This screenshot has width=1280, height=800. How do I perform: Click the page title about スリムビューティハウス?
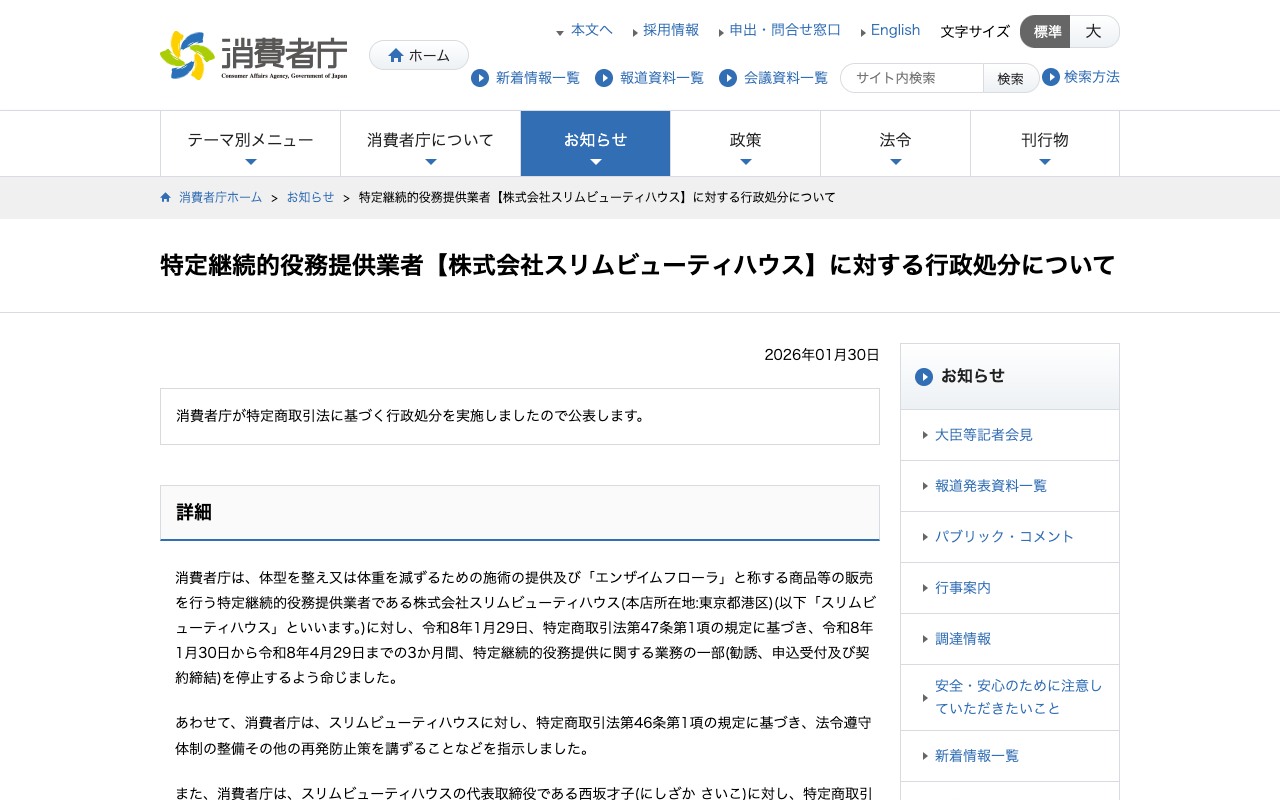638,266
